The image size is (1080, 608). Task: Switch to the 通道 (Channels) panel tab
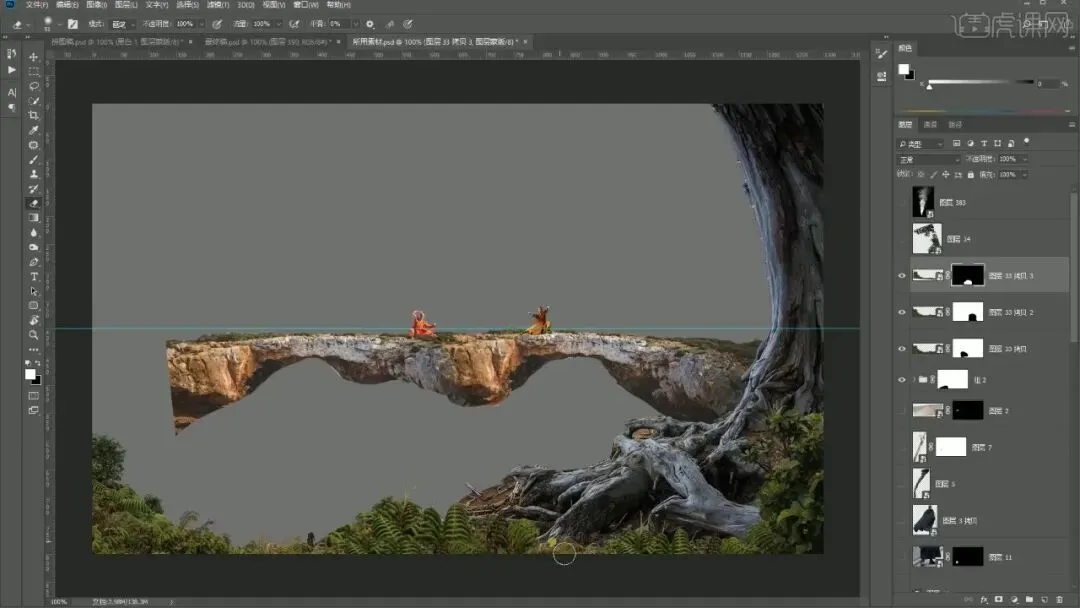pyautogui.click(x=930, y=125)
